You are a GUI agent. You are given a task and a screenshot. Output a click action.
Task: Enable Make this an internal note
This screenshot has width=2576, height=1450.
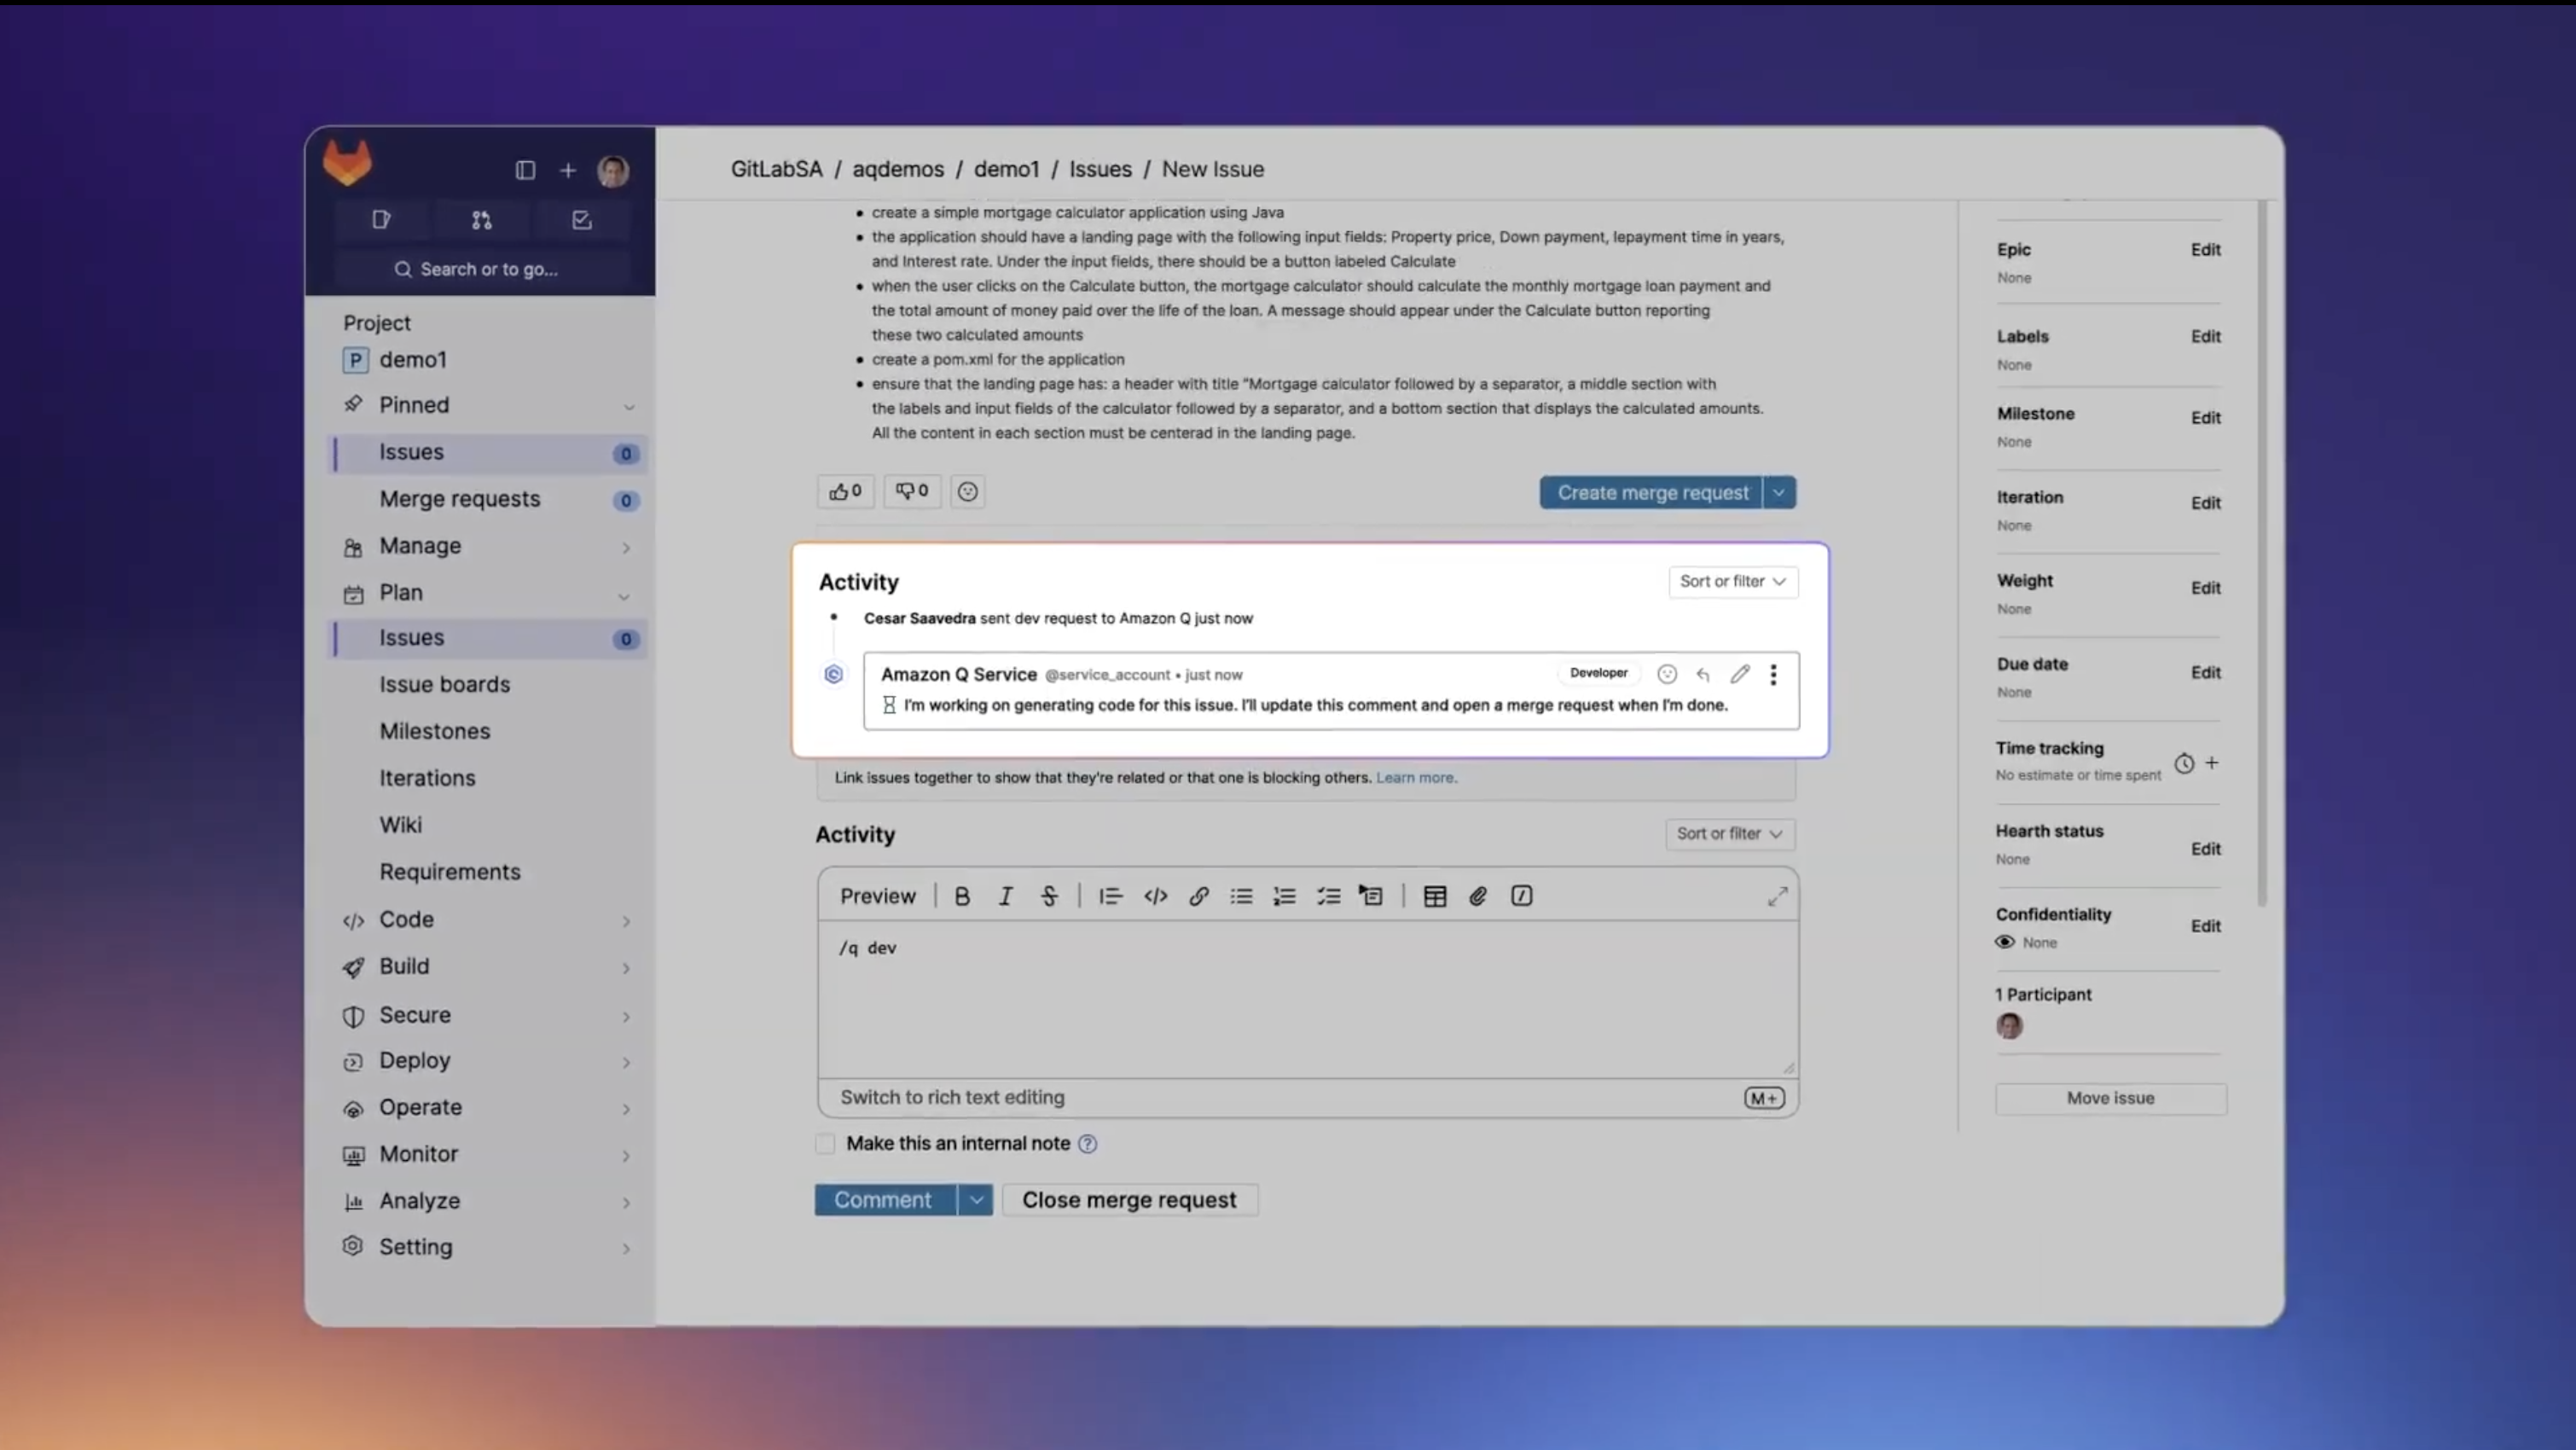tap(825, 1143)
